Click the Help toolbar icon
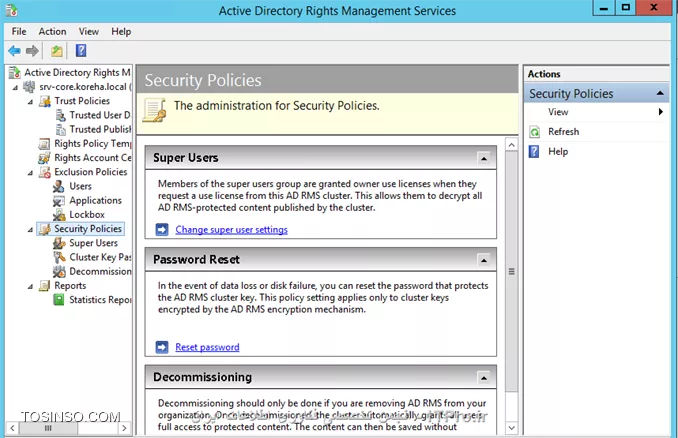 tap(81, 51)
